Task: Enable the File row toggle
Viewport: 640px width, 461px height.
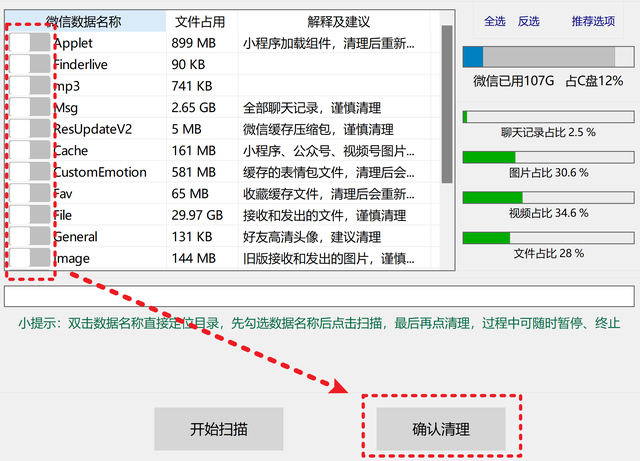Action: pos(30,215)
